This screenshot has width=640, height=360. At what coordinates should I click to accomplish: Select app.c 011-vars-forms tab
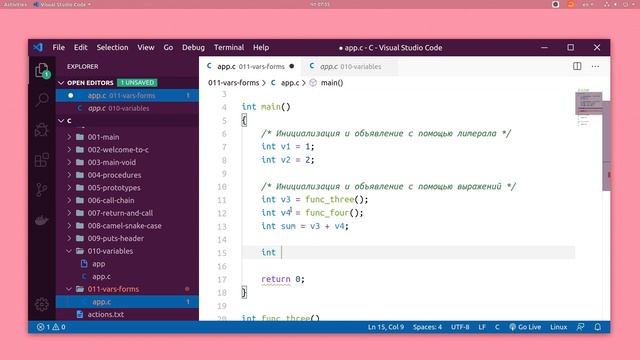click(x=250, y=66)
